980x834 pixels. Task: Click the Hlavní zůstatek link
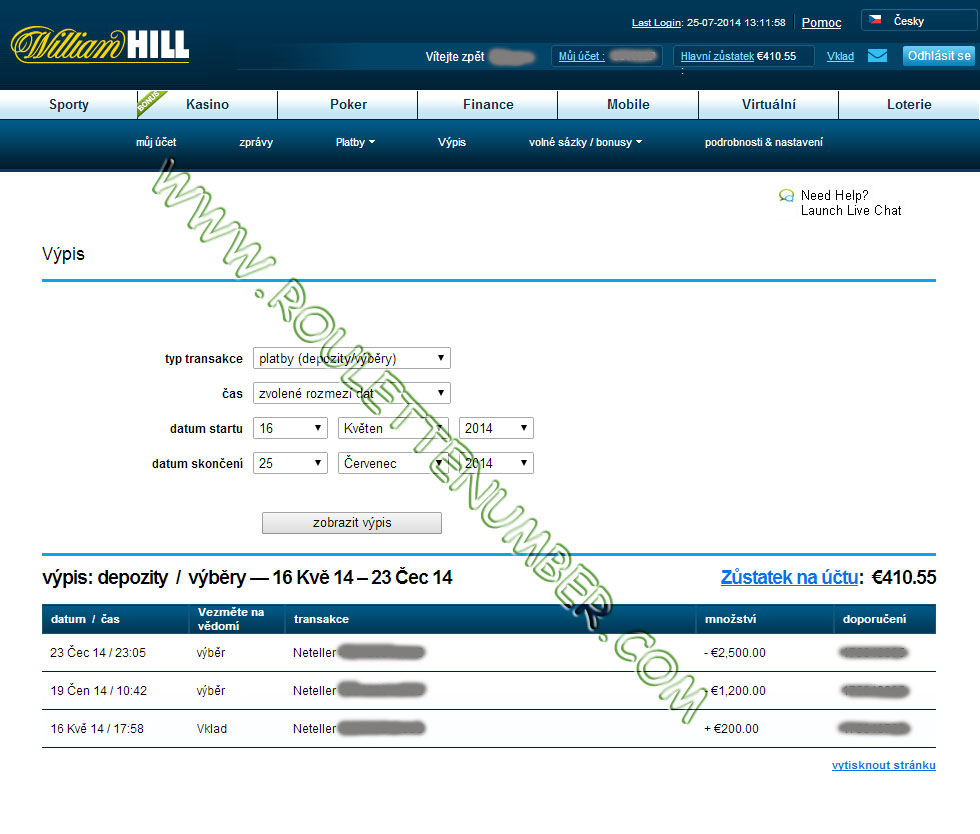pyautogui.click(x=717, y=56)
